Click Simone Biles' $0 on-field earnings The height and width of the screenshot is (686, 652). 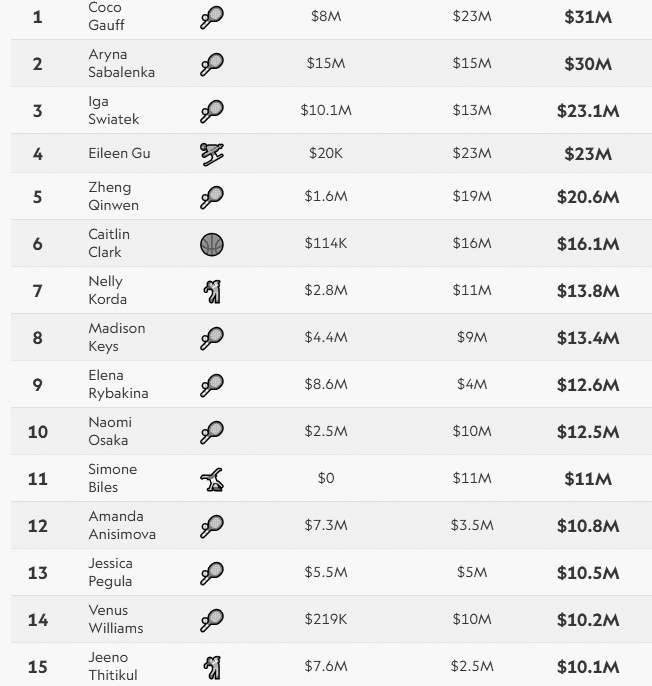(326, 479)
